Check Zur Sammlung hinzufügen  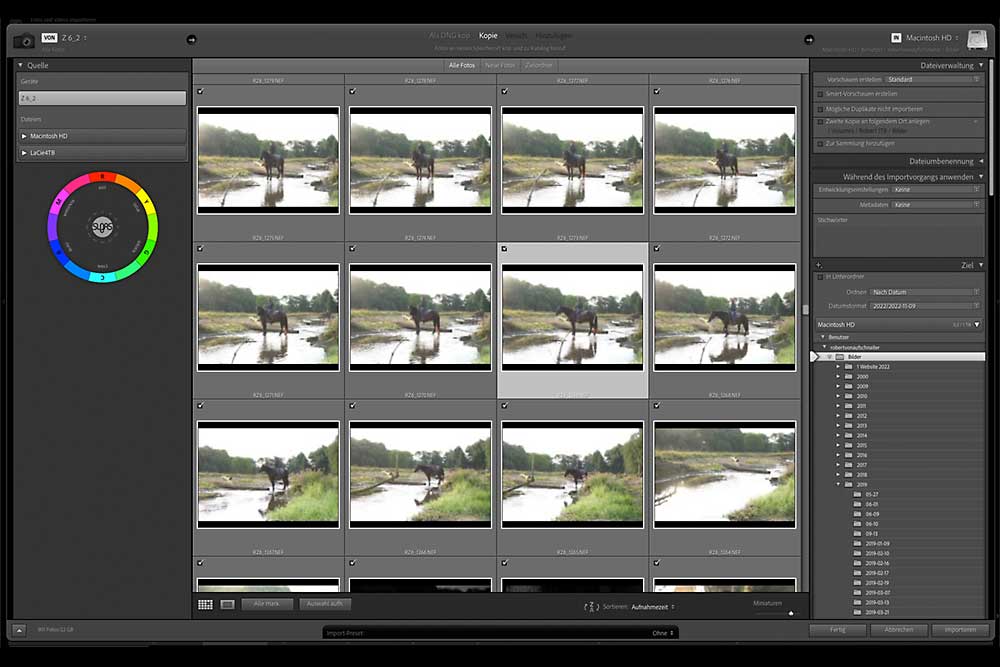(820, 144)
